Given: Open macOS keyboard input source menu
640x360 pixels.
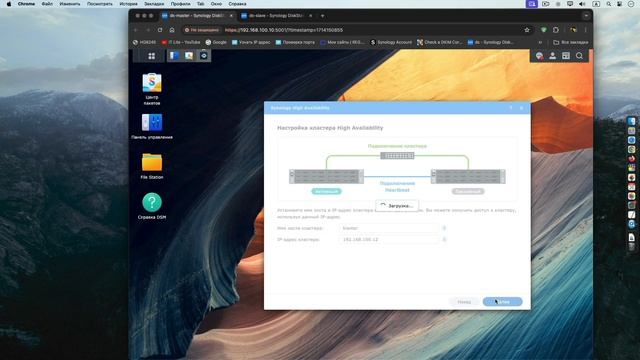Looking at the screenshot, I should 596,4.
